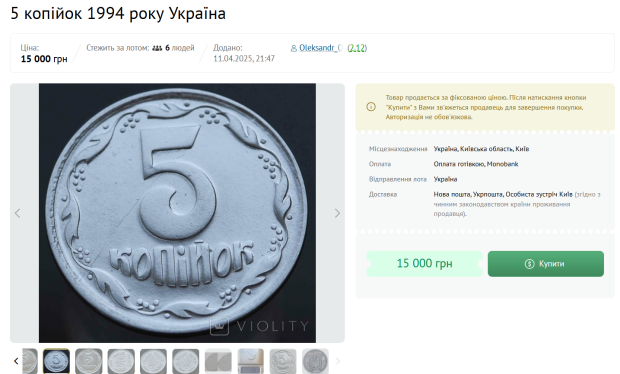The height and width of the screenshot is (374, 620).
Task: Open seller rating (2.12) link
Action: coord(357,48)
